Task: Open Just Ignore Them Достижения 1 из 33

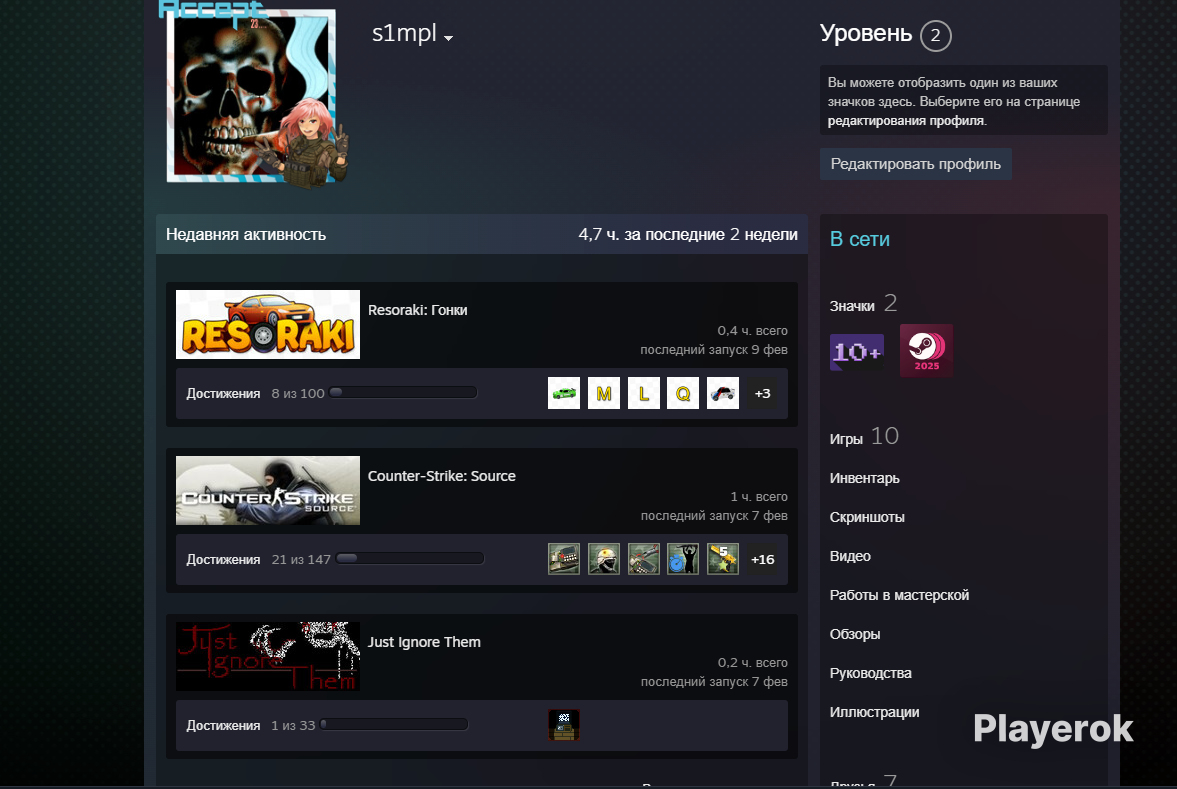Action: point(251,725)
